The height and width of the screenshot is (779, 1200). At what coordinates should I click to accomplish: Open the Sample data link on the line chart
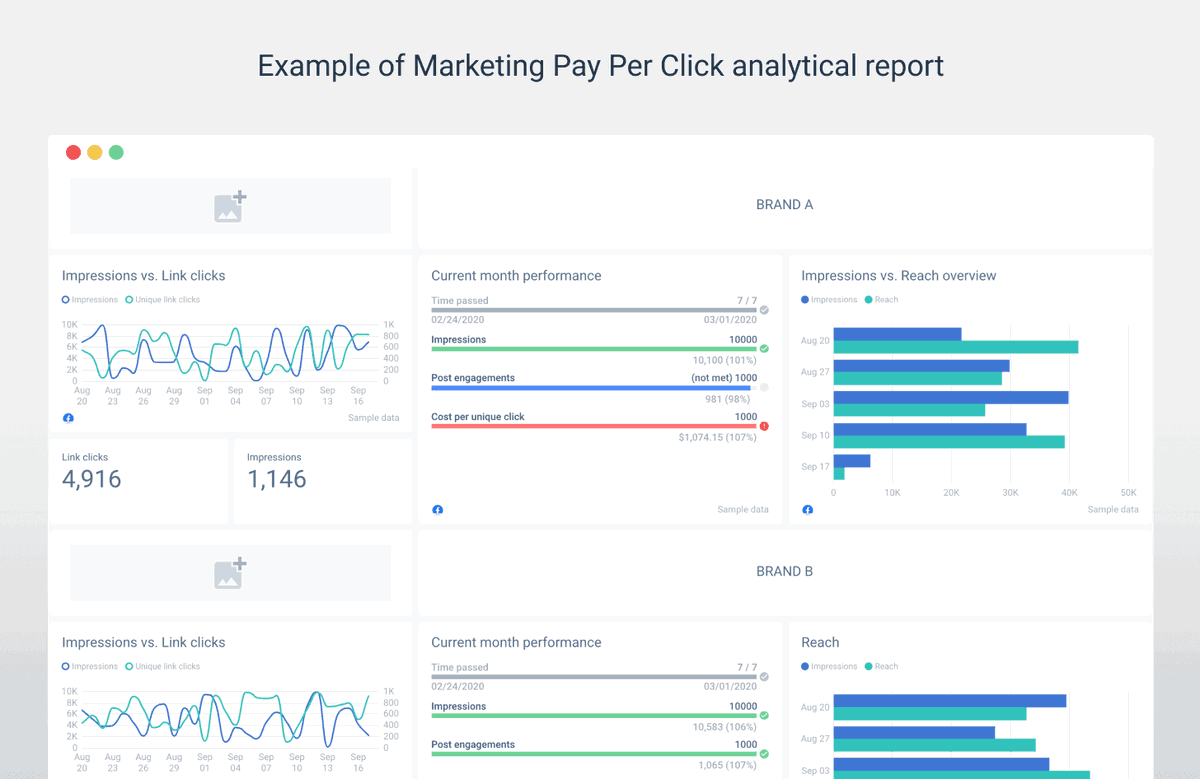tap(373, 418)
